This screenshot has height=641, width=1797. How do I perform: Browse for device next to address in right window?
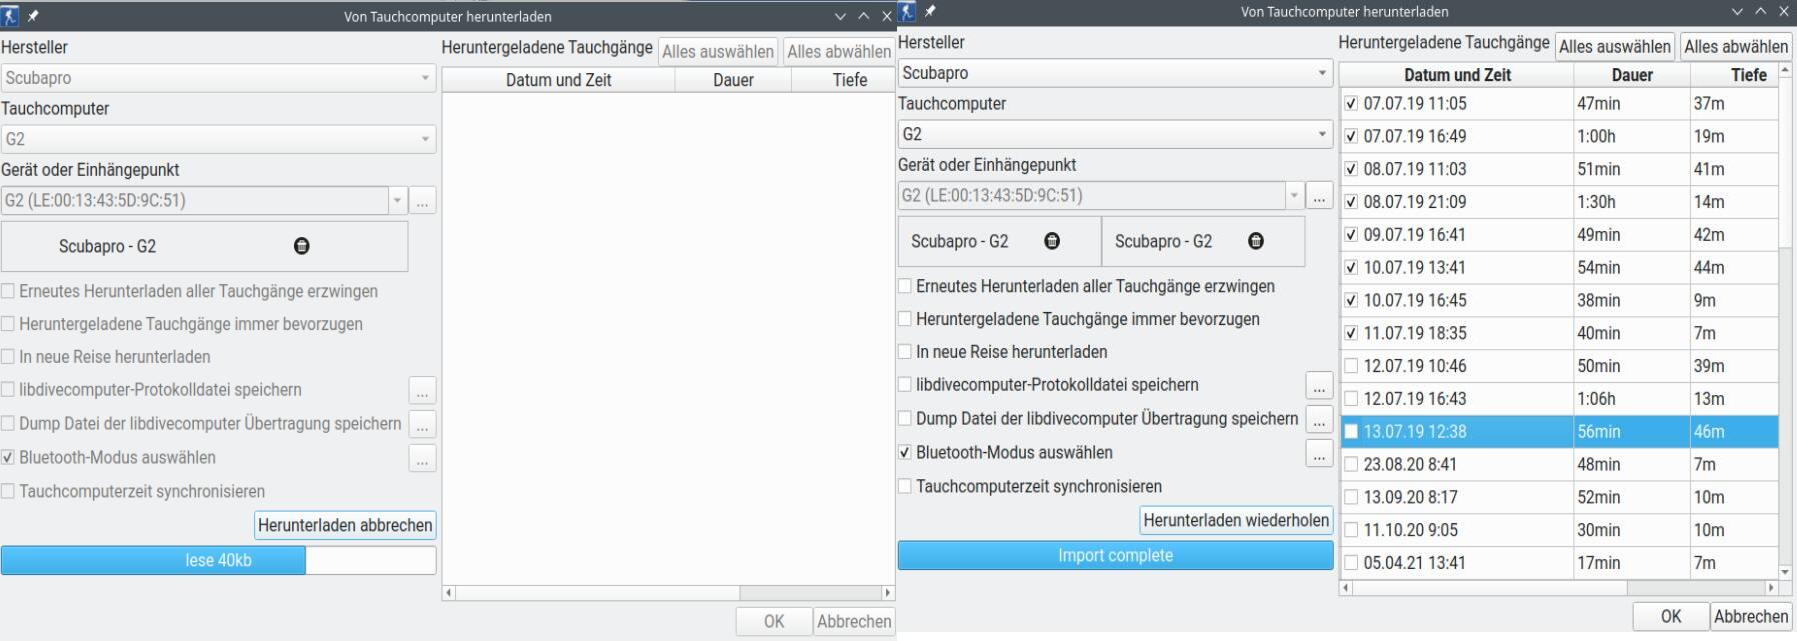[1320, 196]
